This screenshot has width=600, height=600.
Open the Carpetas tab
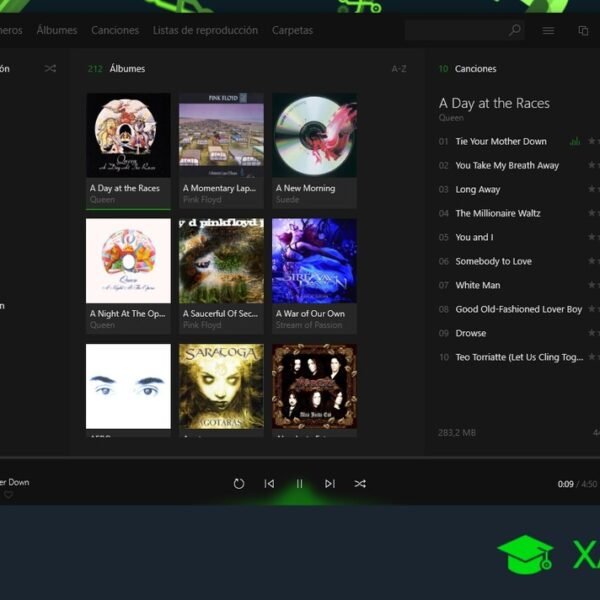pos(292,30)
